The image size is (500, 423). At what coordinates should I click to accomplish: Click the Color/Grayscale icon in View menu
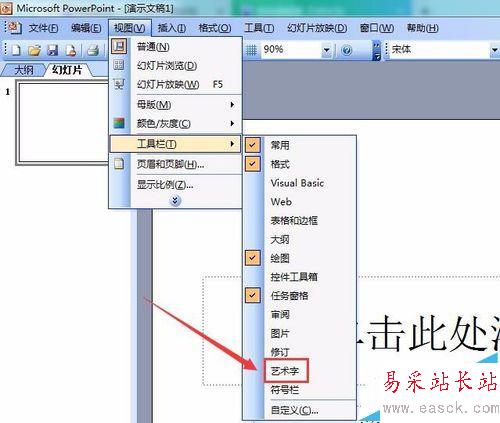(119, 123)
